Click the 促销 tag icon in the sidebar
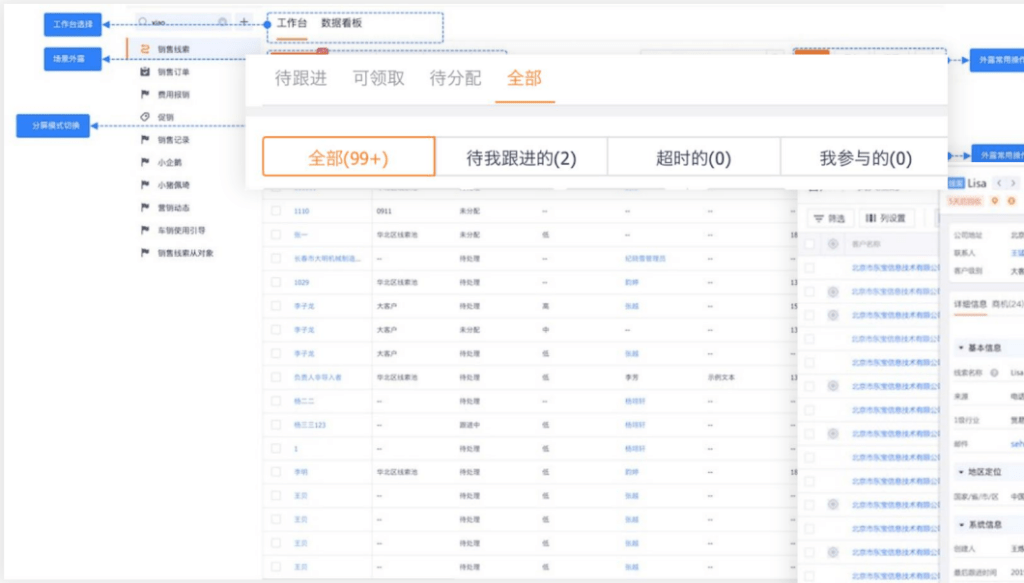 click(145, 117)
